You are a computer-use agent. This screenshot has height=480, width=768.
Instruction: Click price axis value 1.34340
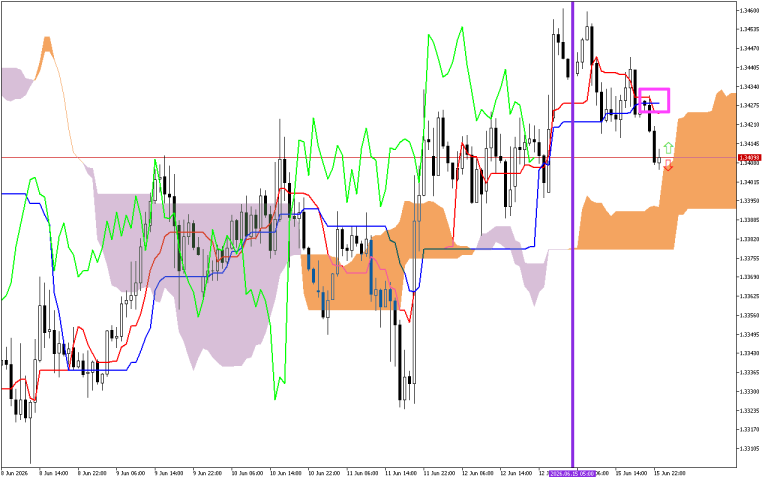pos(750,87)
